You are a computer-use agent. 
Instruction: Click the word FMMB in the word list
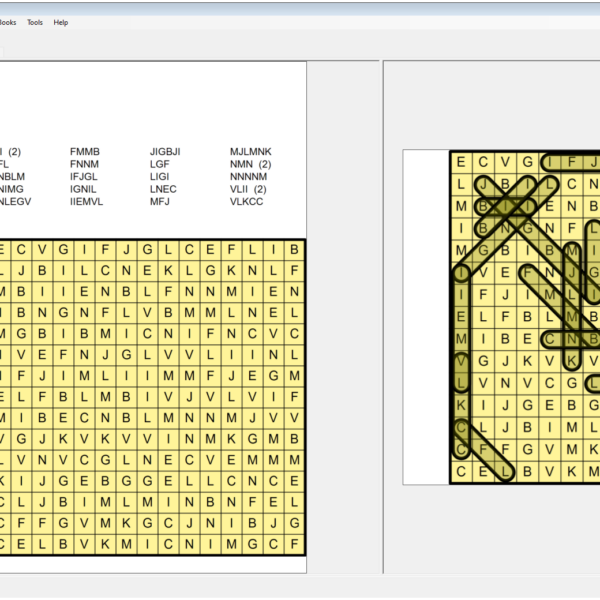click(x=85, y=152)
